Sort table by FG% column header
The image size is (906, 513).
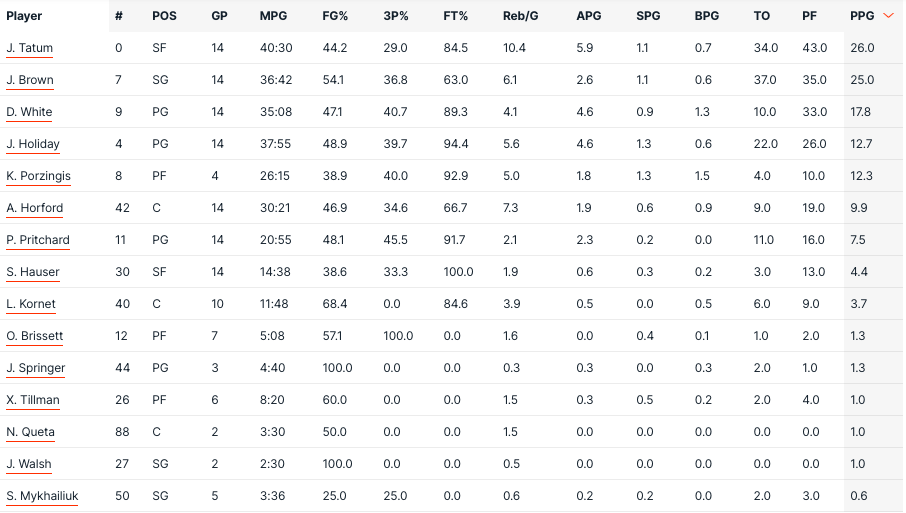point(335,16)
